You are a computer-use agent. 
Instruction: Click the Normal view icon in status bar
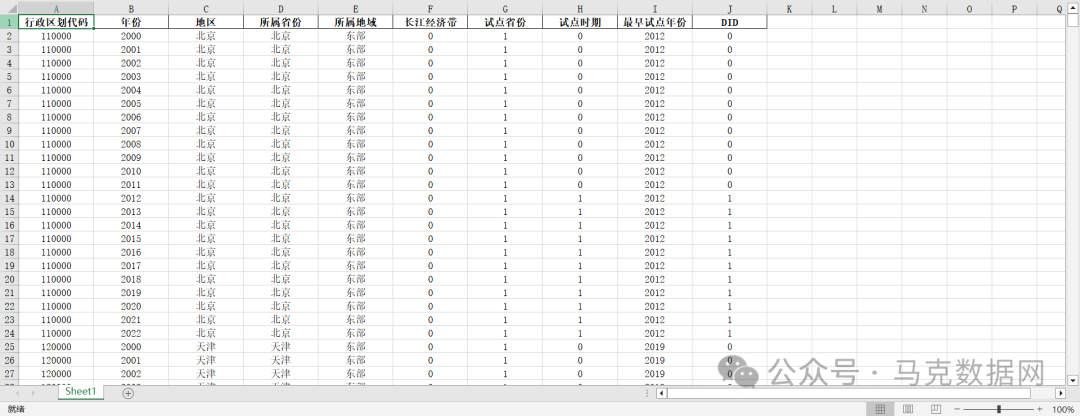[880, 409]
